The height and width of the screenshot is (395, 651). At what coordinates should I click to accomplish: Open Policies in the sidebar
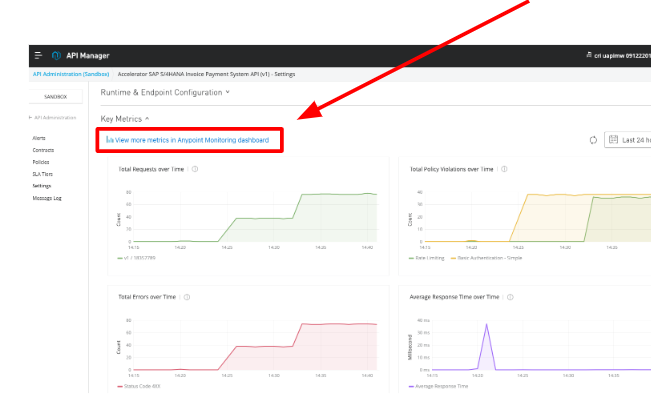tap(41, 162)
